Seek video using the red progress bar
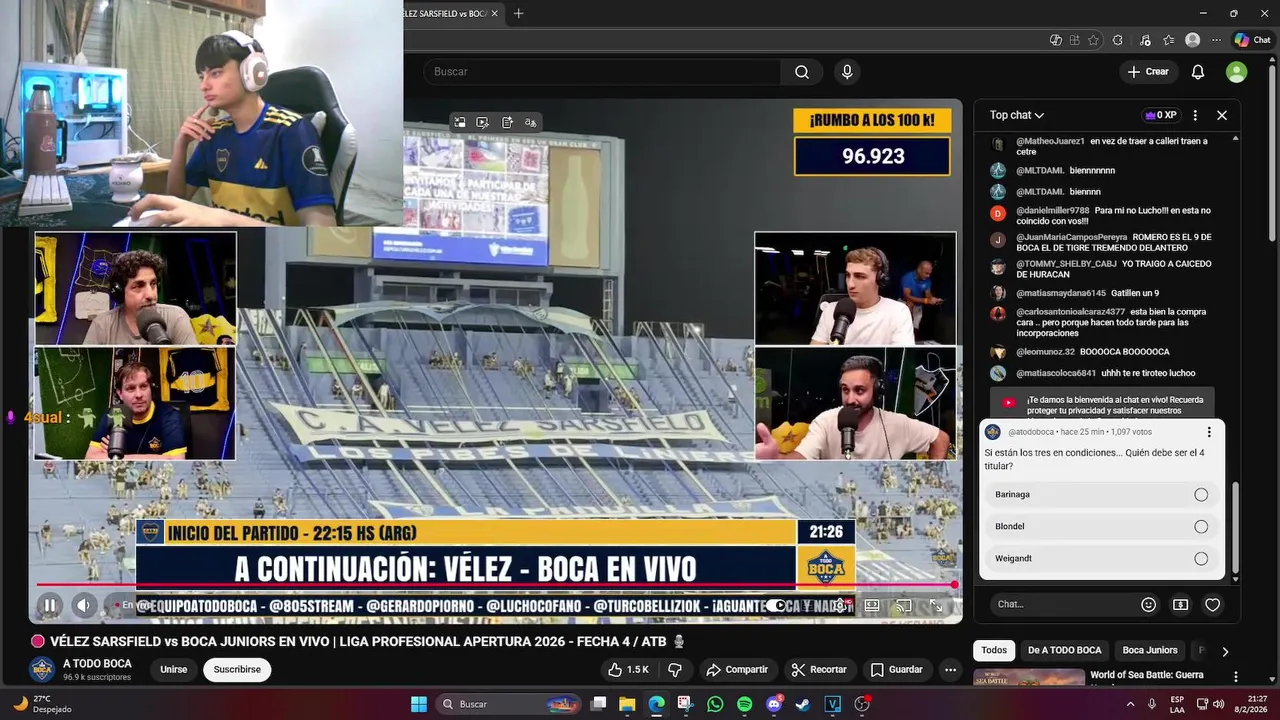This screenshot has height=720, width=1280. [x=496, y=585]
